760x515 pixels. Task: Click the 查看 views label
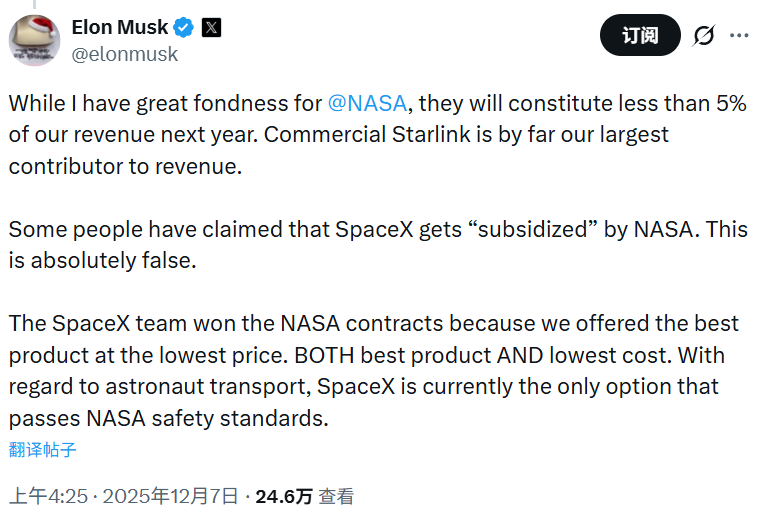click(x=336, y=496)
